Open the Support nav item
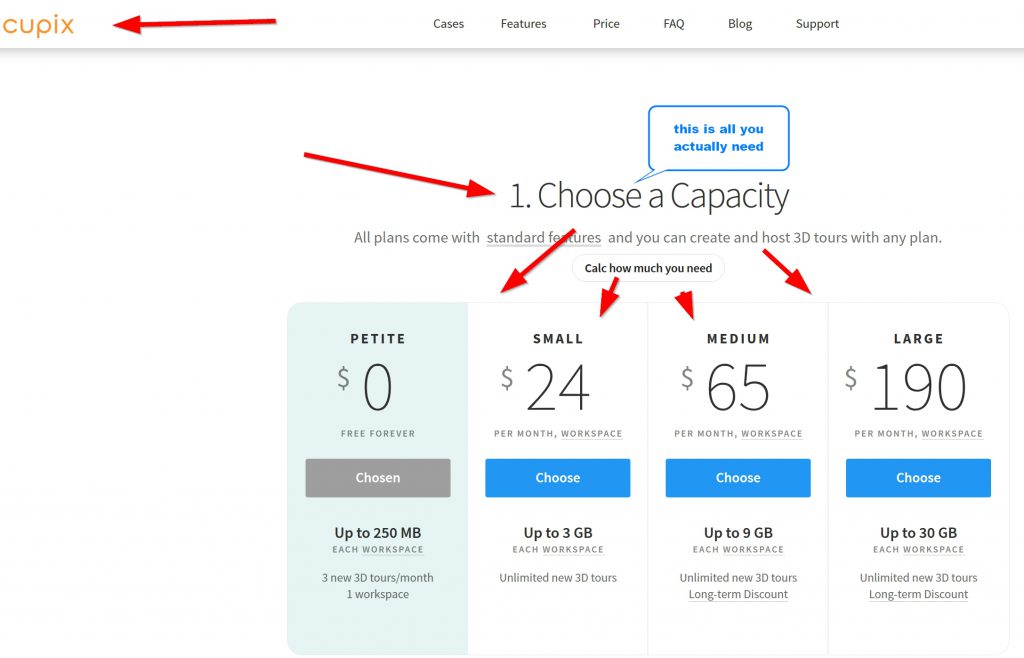This screenshot has width=1024, height=658. pos(817,24)
